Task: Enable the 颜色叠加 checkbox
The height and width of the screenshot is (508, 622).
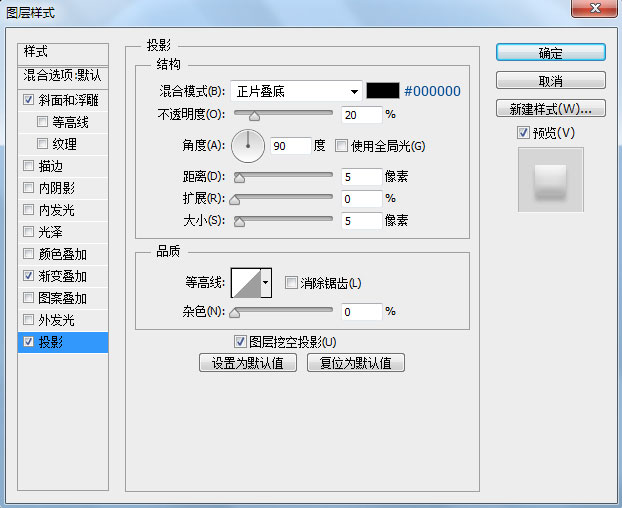Action: pyautogui.click(x=29, y=253)
